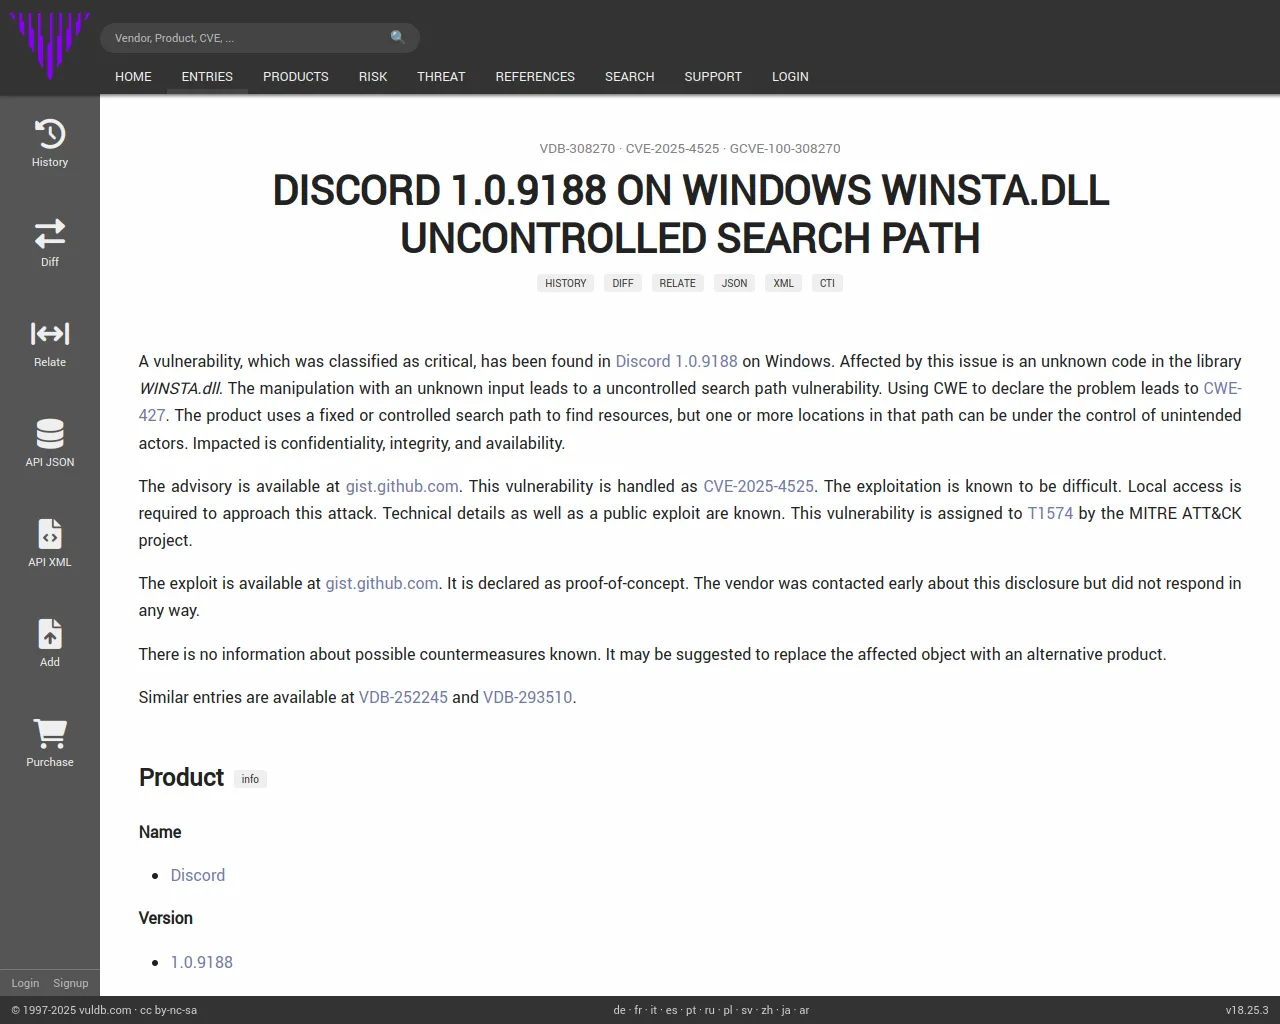The height and width of the screenshot is (1024, 1280).
Task: Open gist.github.com exploit link
Action: coord(382,583)
